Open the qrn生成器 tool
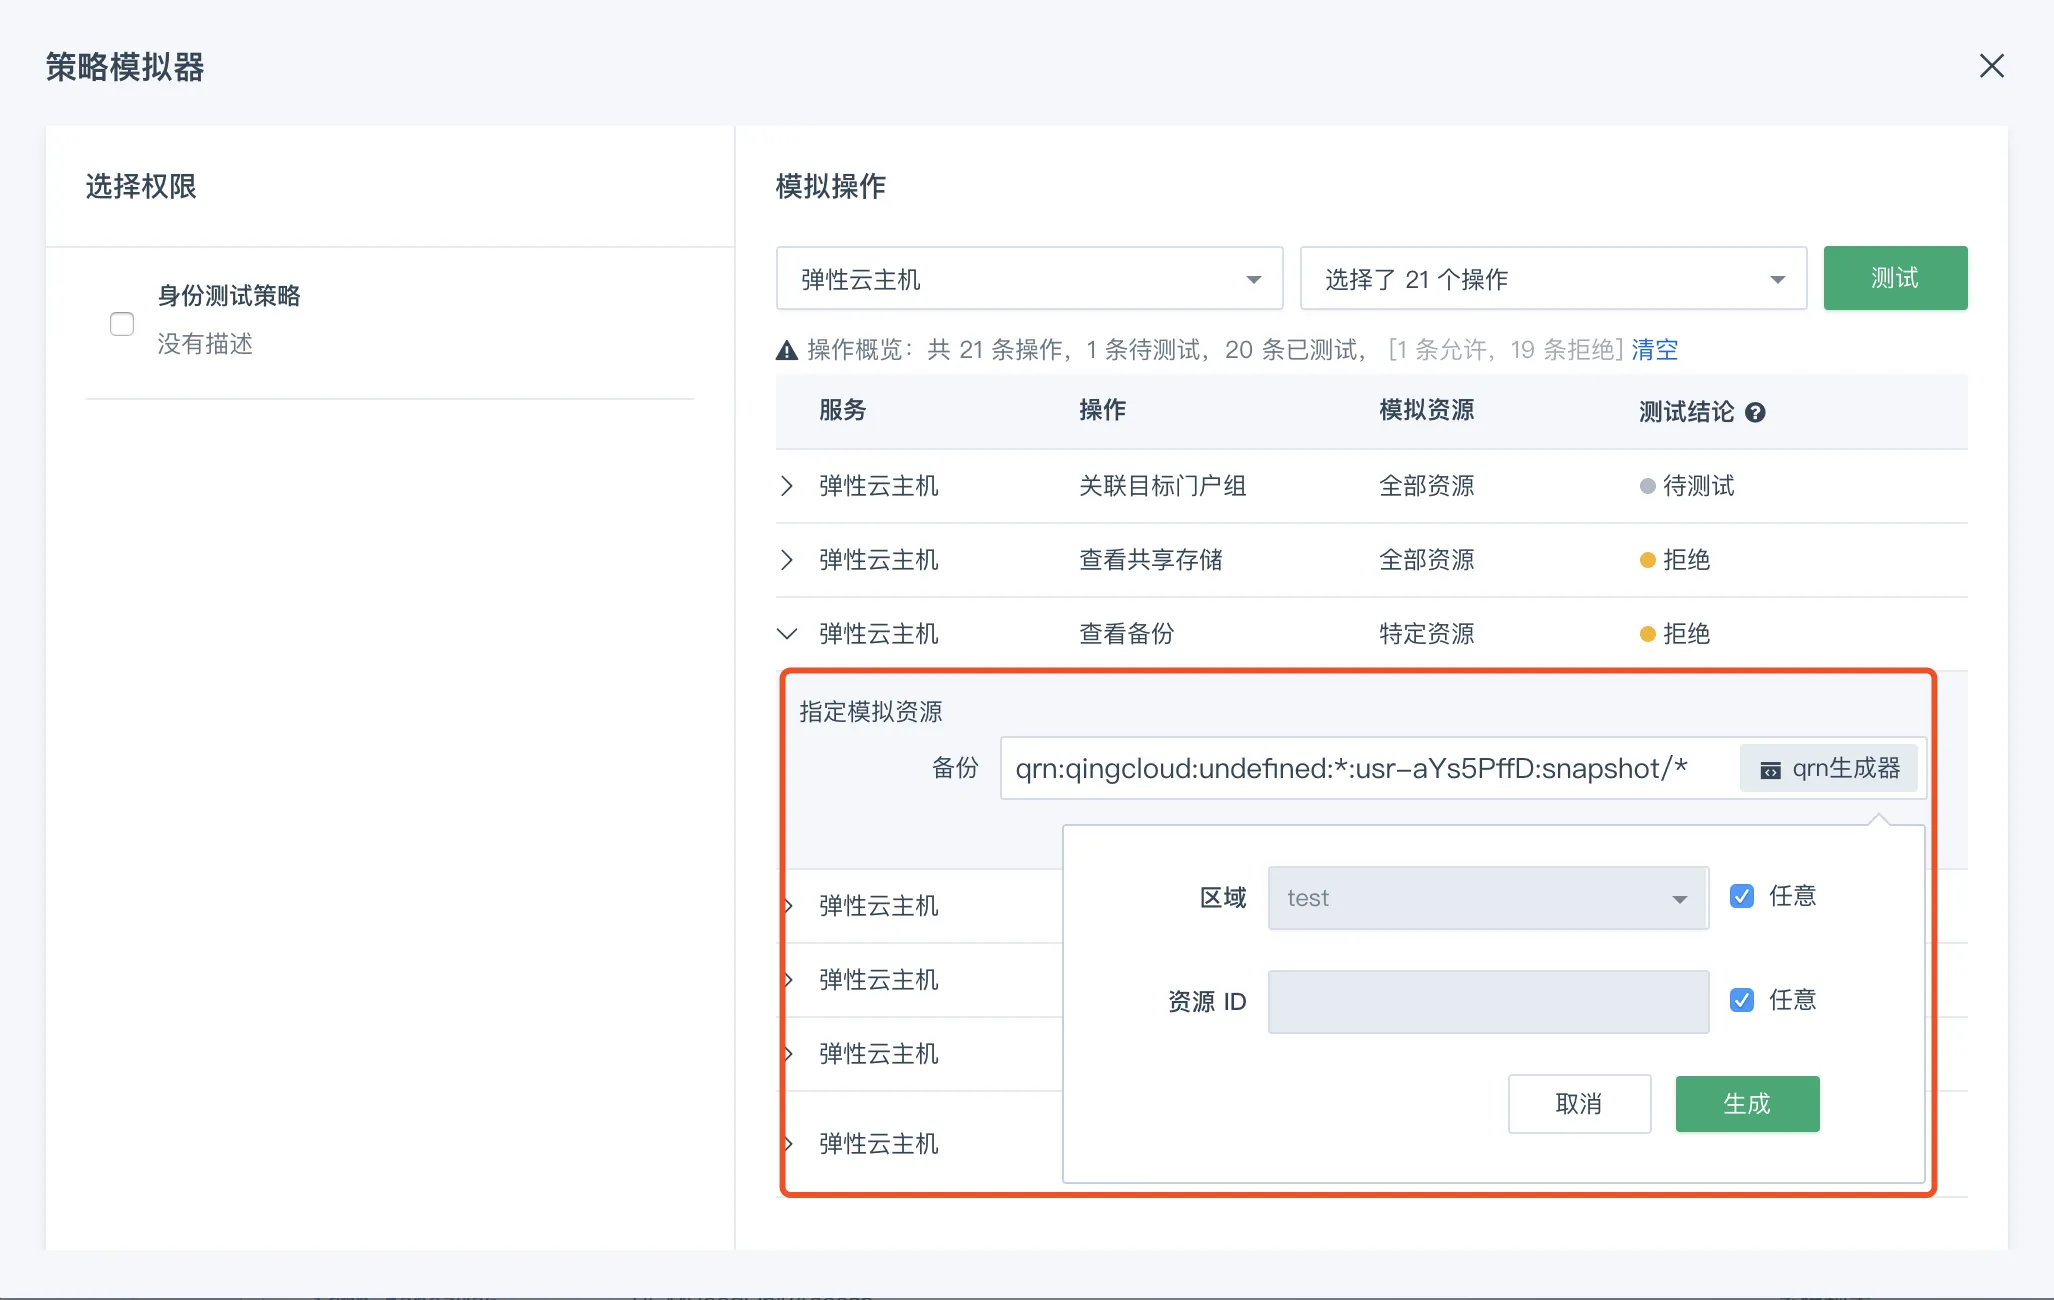This screenshot has width=2054, height=1300. (x=1829, y=768)
